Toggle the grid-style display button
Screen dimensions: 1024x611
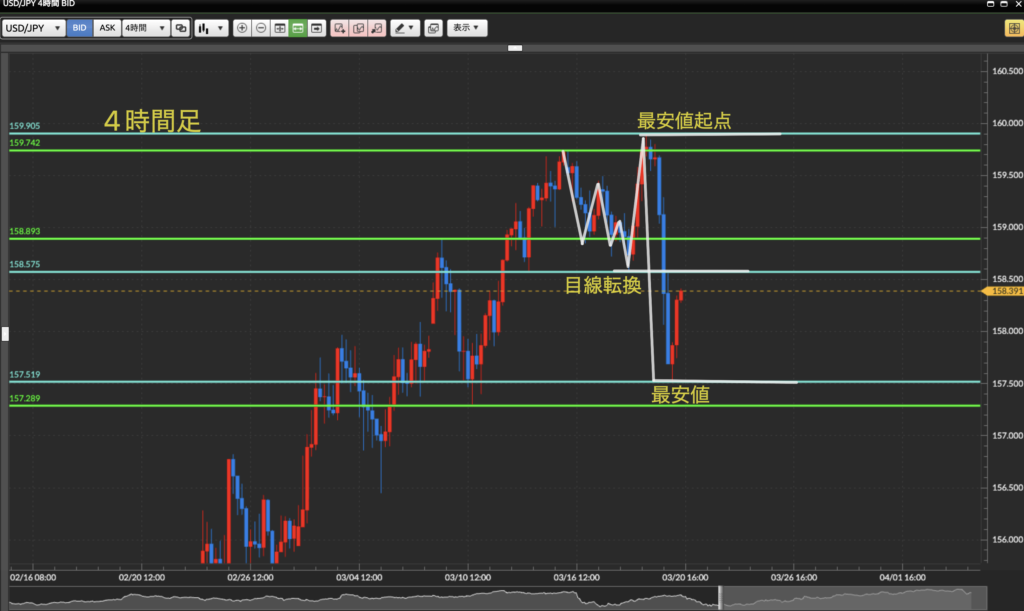[279, 28]
